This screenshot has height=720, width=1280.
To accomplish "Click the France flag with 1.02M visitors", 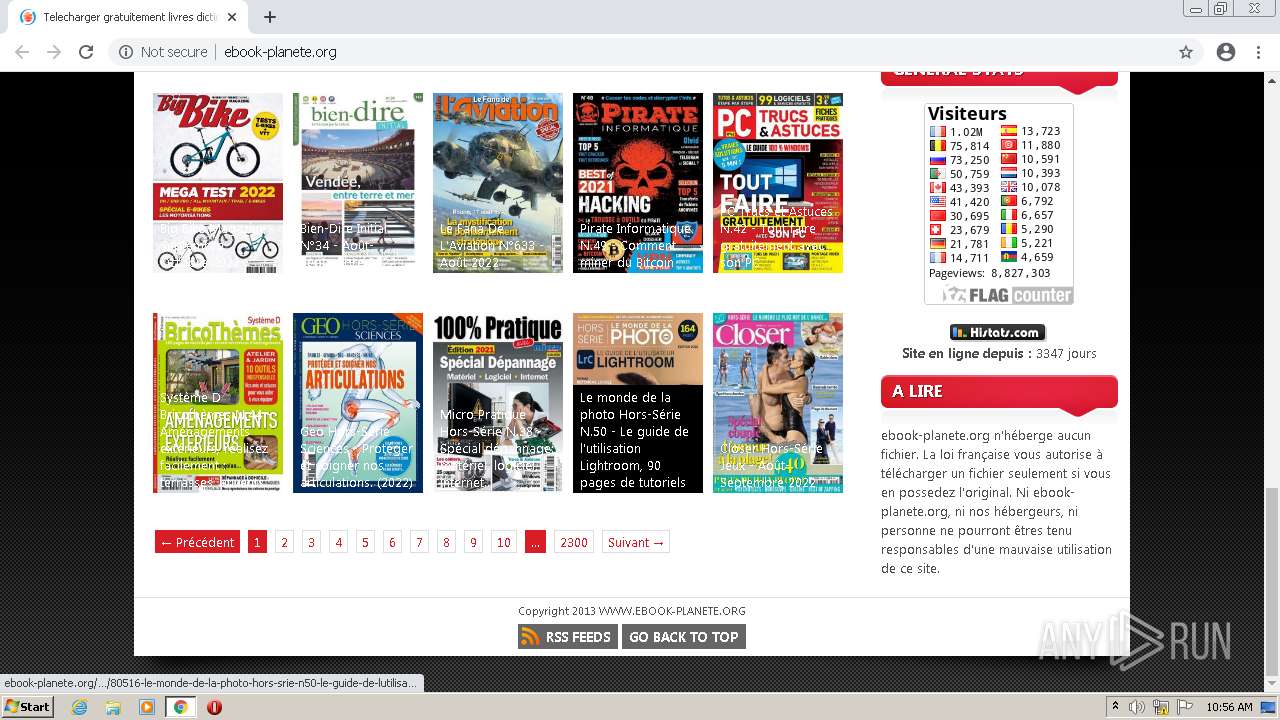I will tap(938, 131).
